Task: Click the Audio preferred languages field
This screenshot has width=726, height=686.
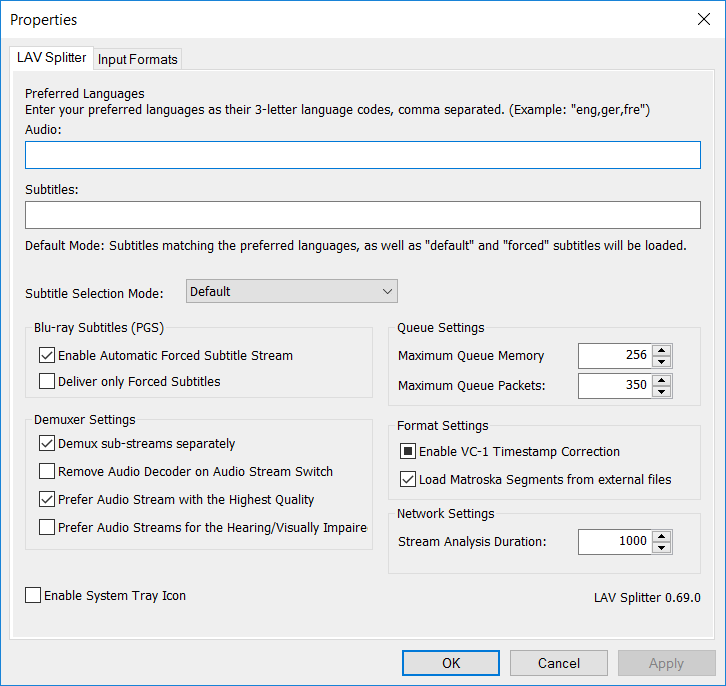Action: click(362, 155)
